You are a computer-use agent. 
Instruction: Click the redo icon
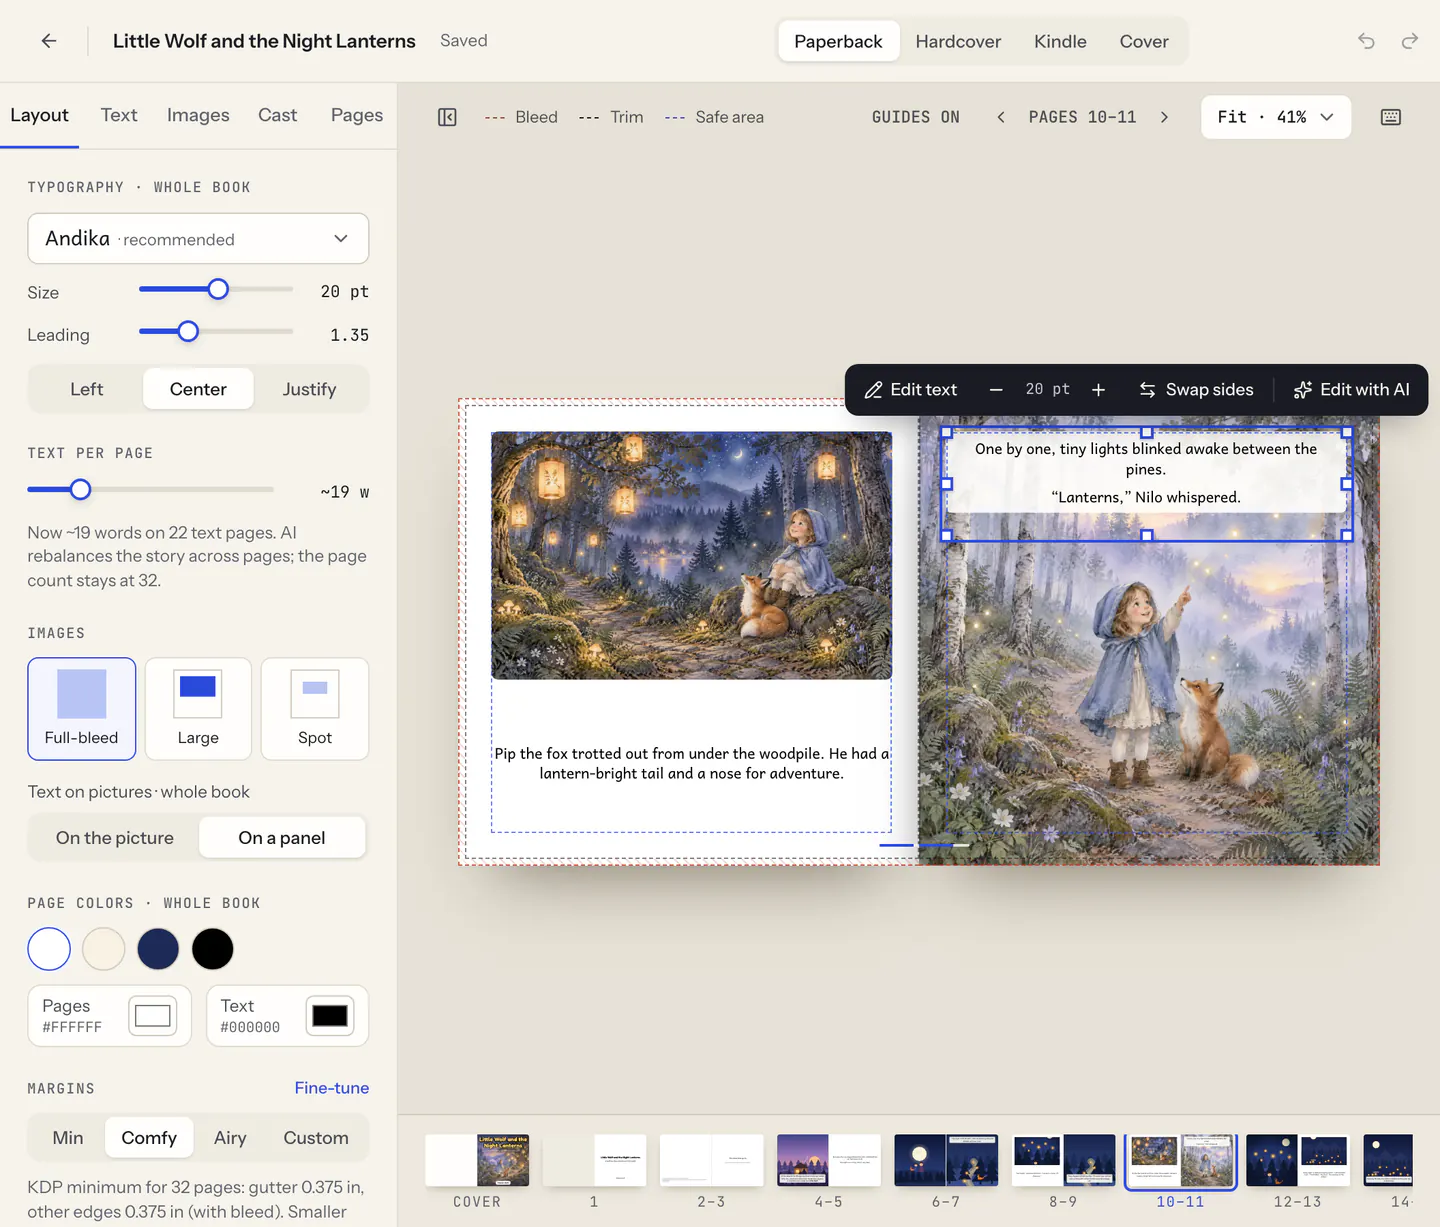1410,41
